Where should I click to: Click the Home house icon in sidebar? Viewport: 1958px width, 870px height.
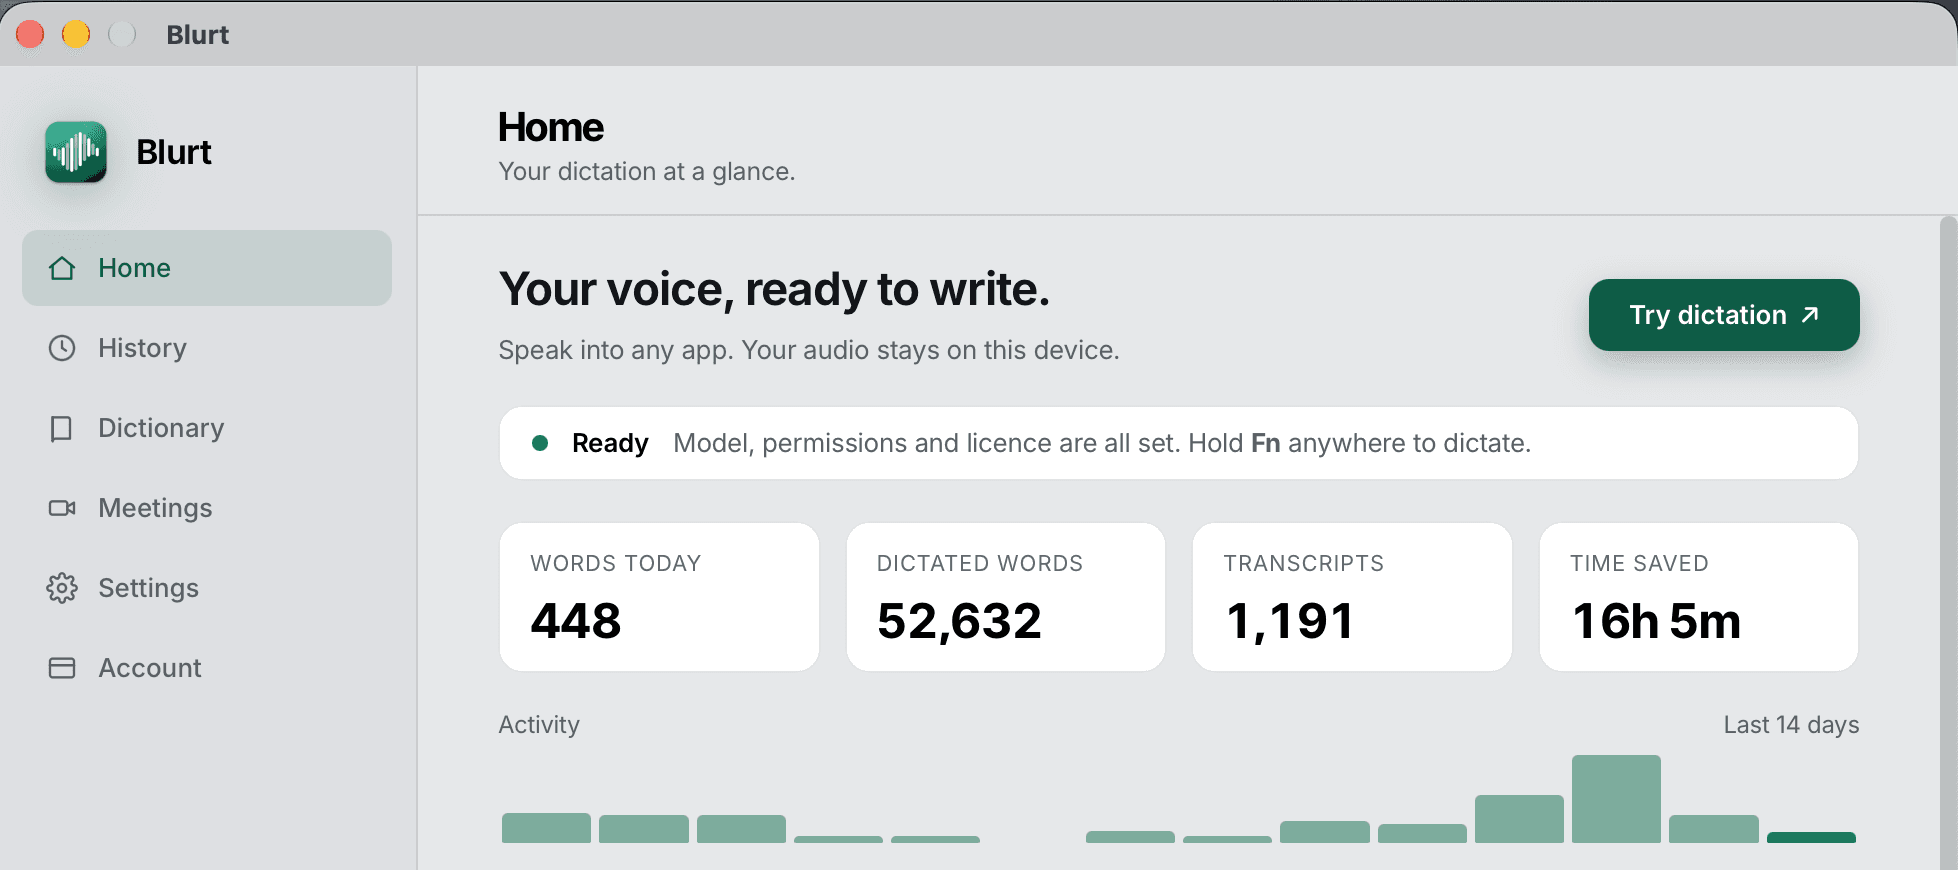(x=62, y=268)
